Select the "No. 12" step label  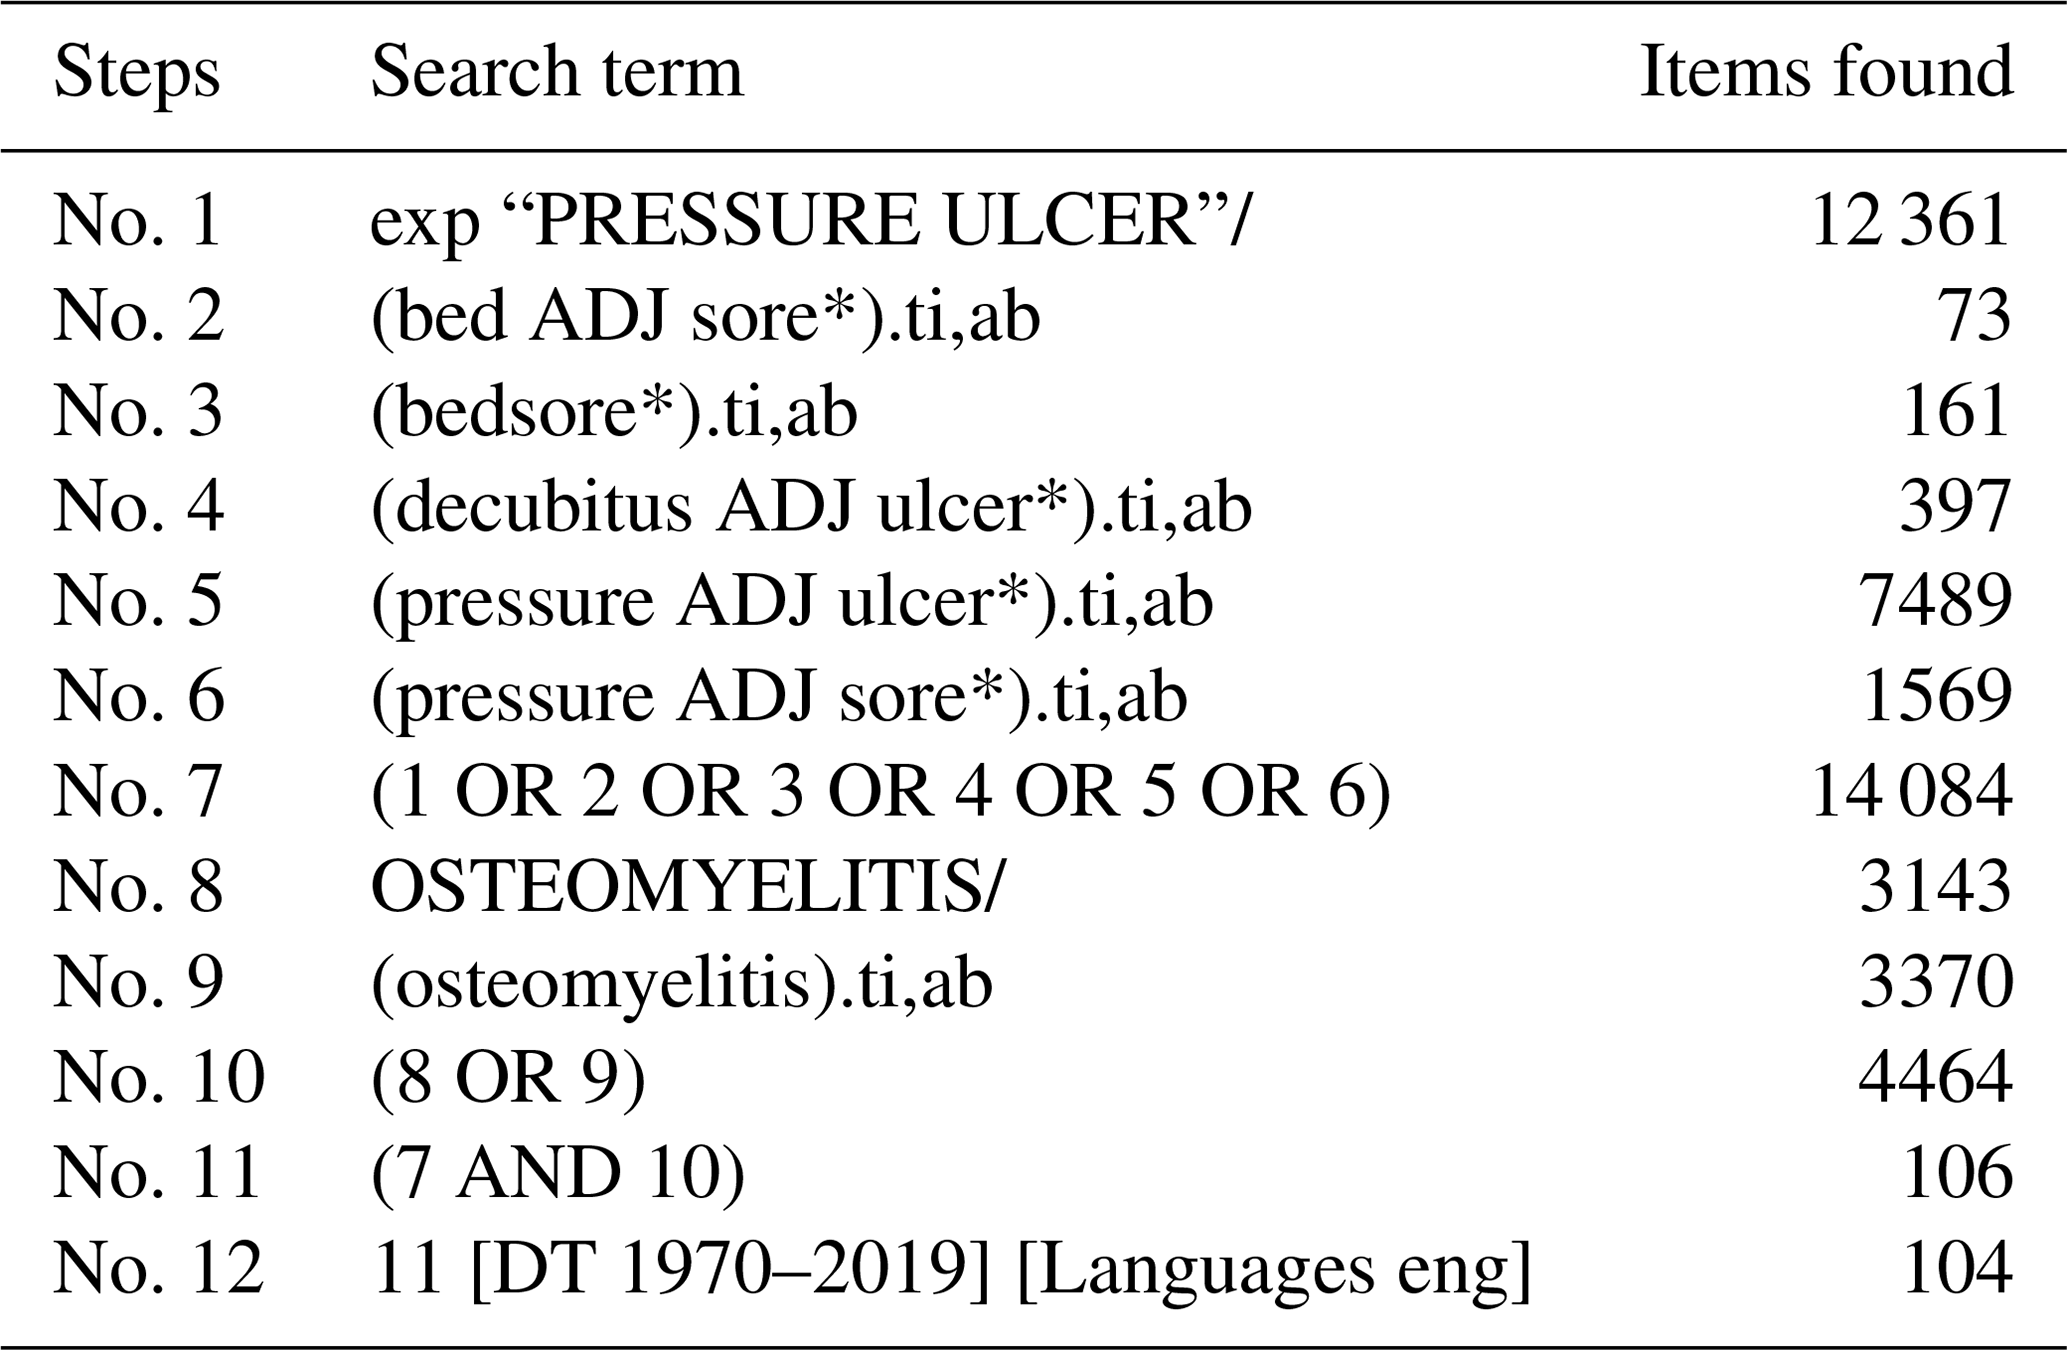coord(158,1268)
